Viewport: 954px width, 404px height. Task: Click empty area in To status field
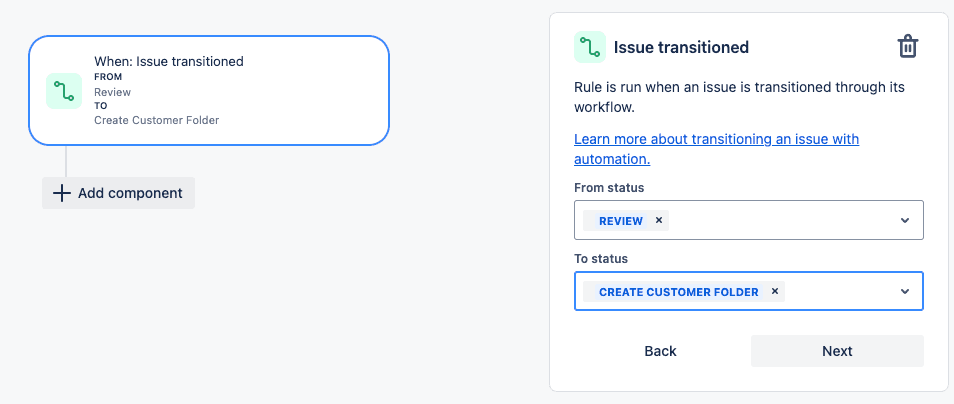click(840, 291)
